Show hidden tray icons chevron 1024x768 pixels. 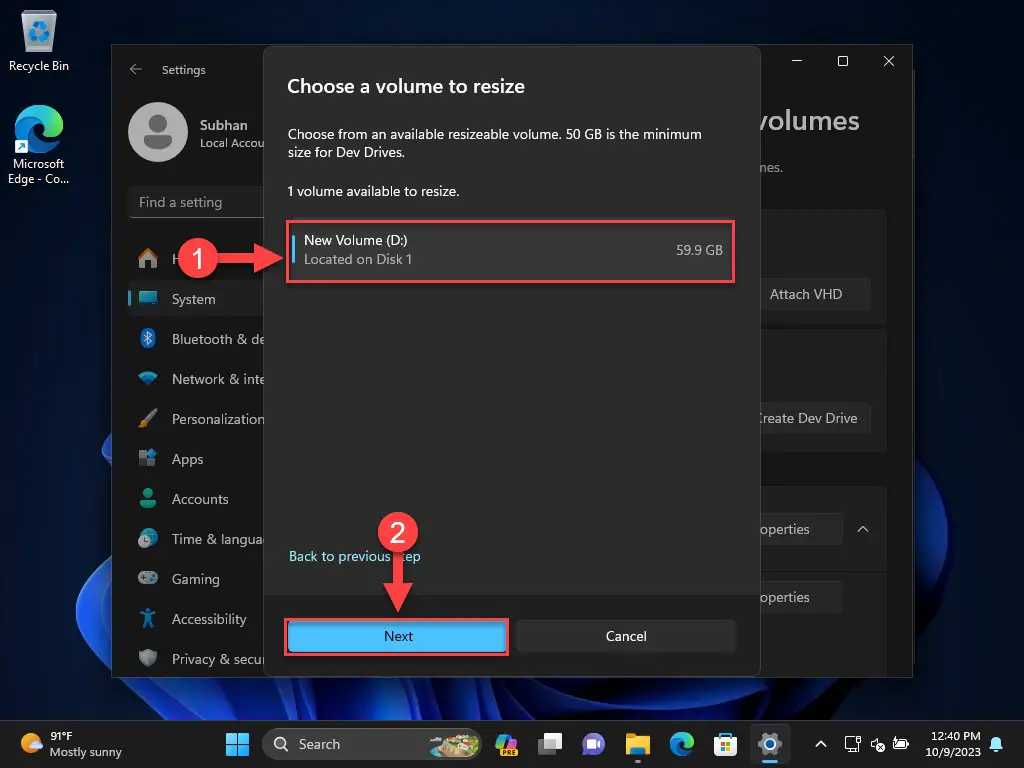coord(821,744)
